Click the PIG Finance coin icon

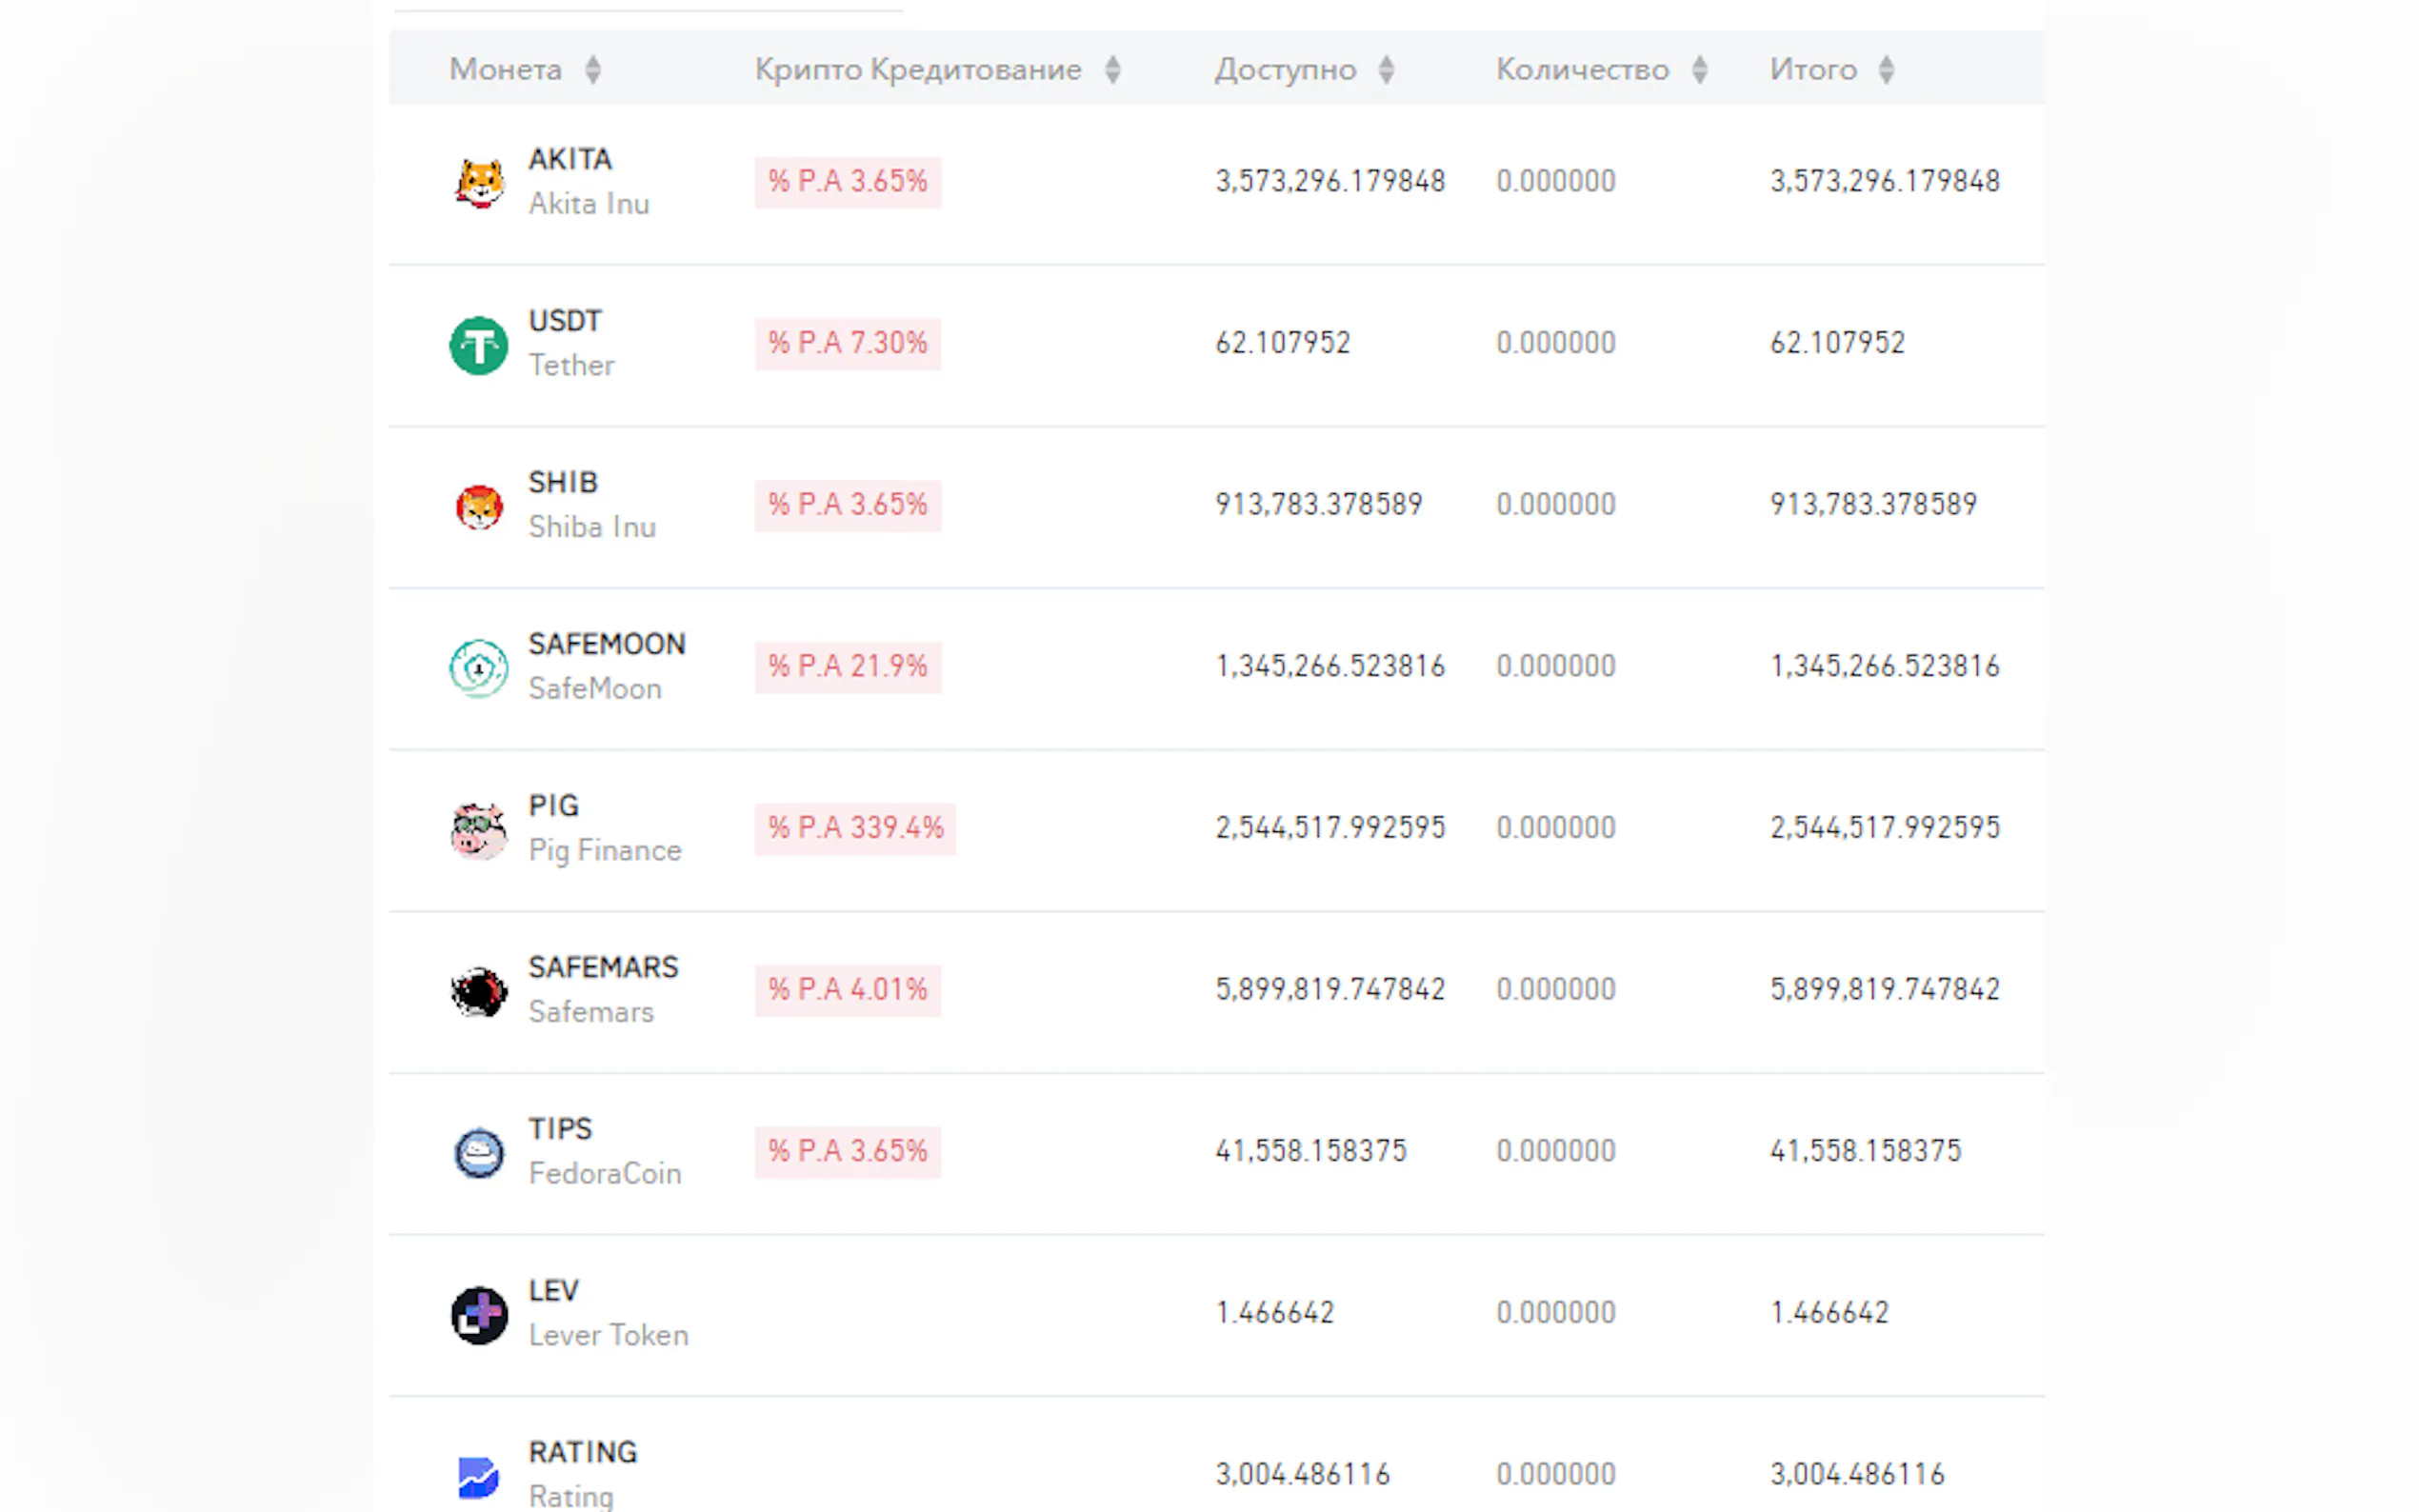pyautogui.click(x=479, y=829)
